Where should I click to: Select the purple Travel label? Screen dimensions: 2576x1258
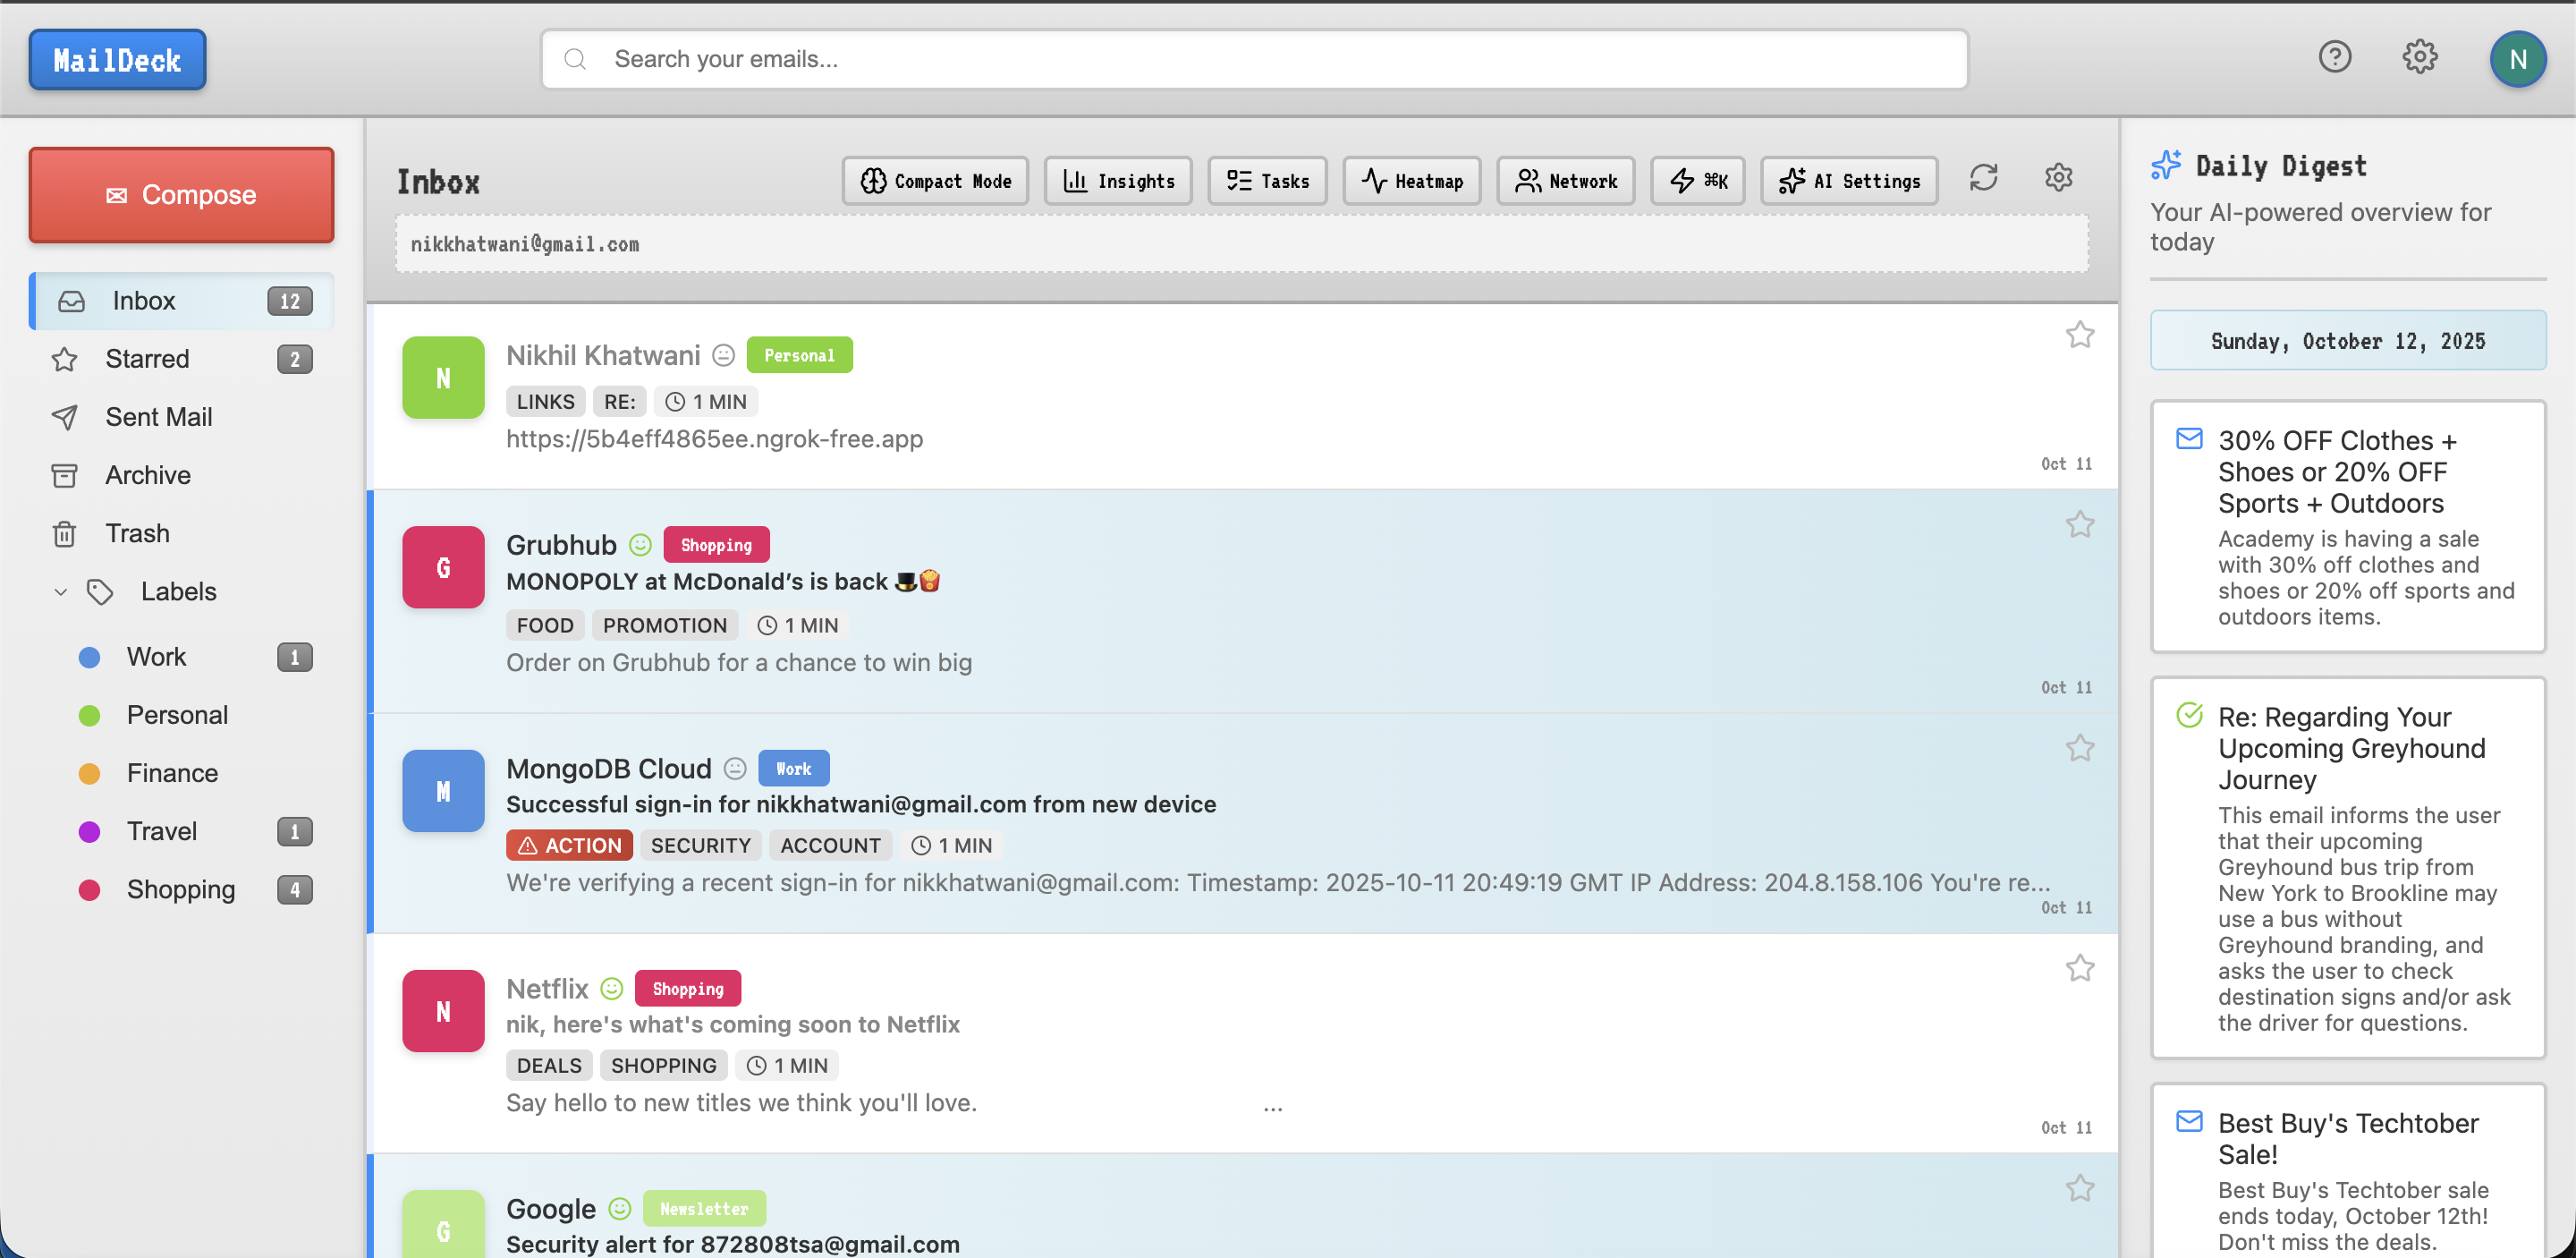[161, 831]
